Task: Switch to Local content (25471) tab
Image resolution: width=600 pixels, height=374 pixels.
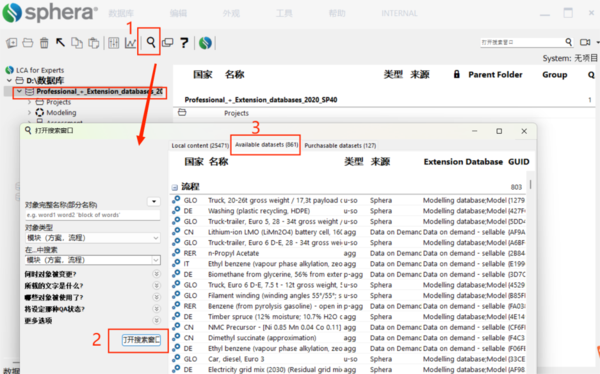Action: (200, 145)
